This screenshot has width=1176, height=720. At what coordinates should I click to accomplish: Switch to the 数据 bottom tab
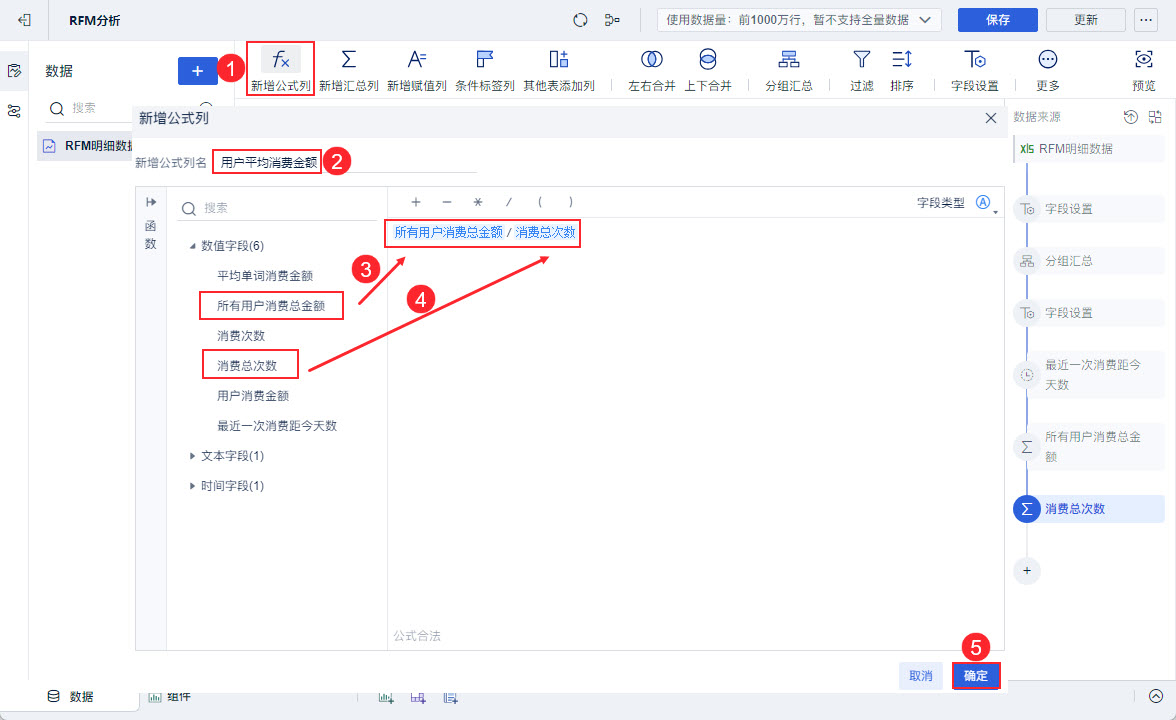70,696
